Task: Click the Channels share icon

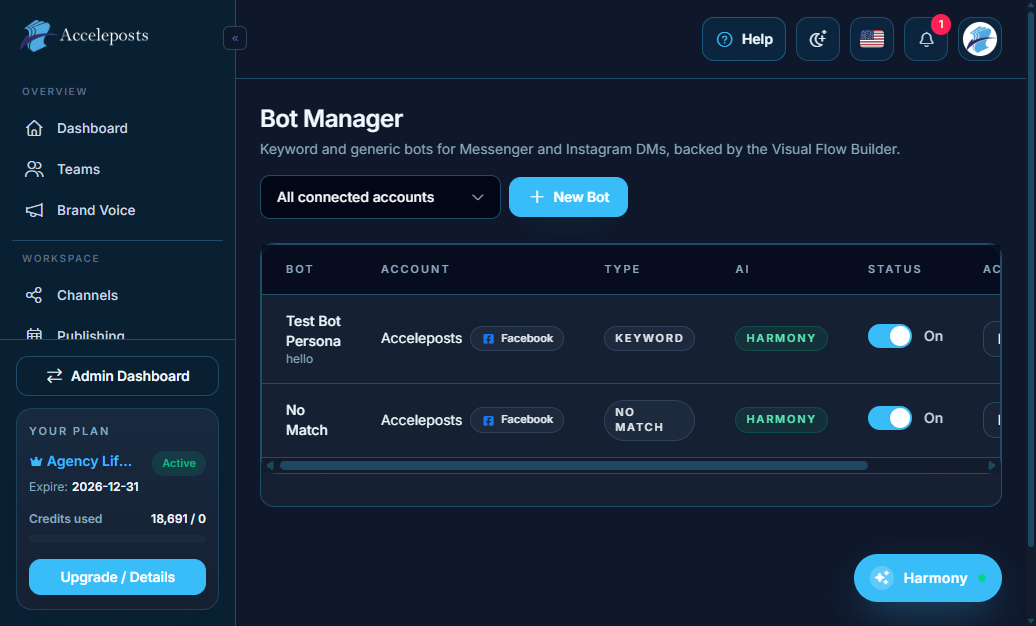Action: click(34, 295)
